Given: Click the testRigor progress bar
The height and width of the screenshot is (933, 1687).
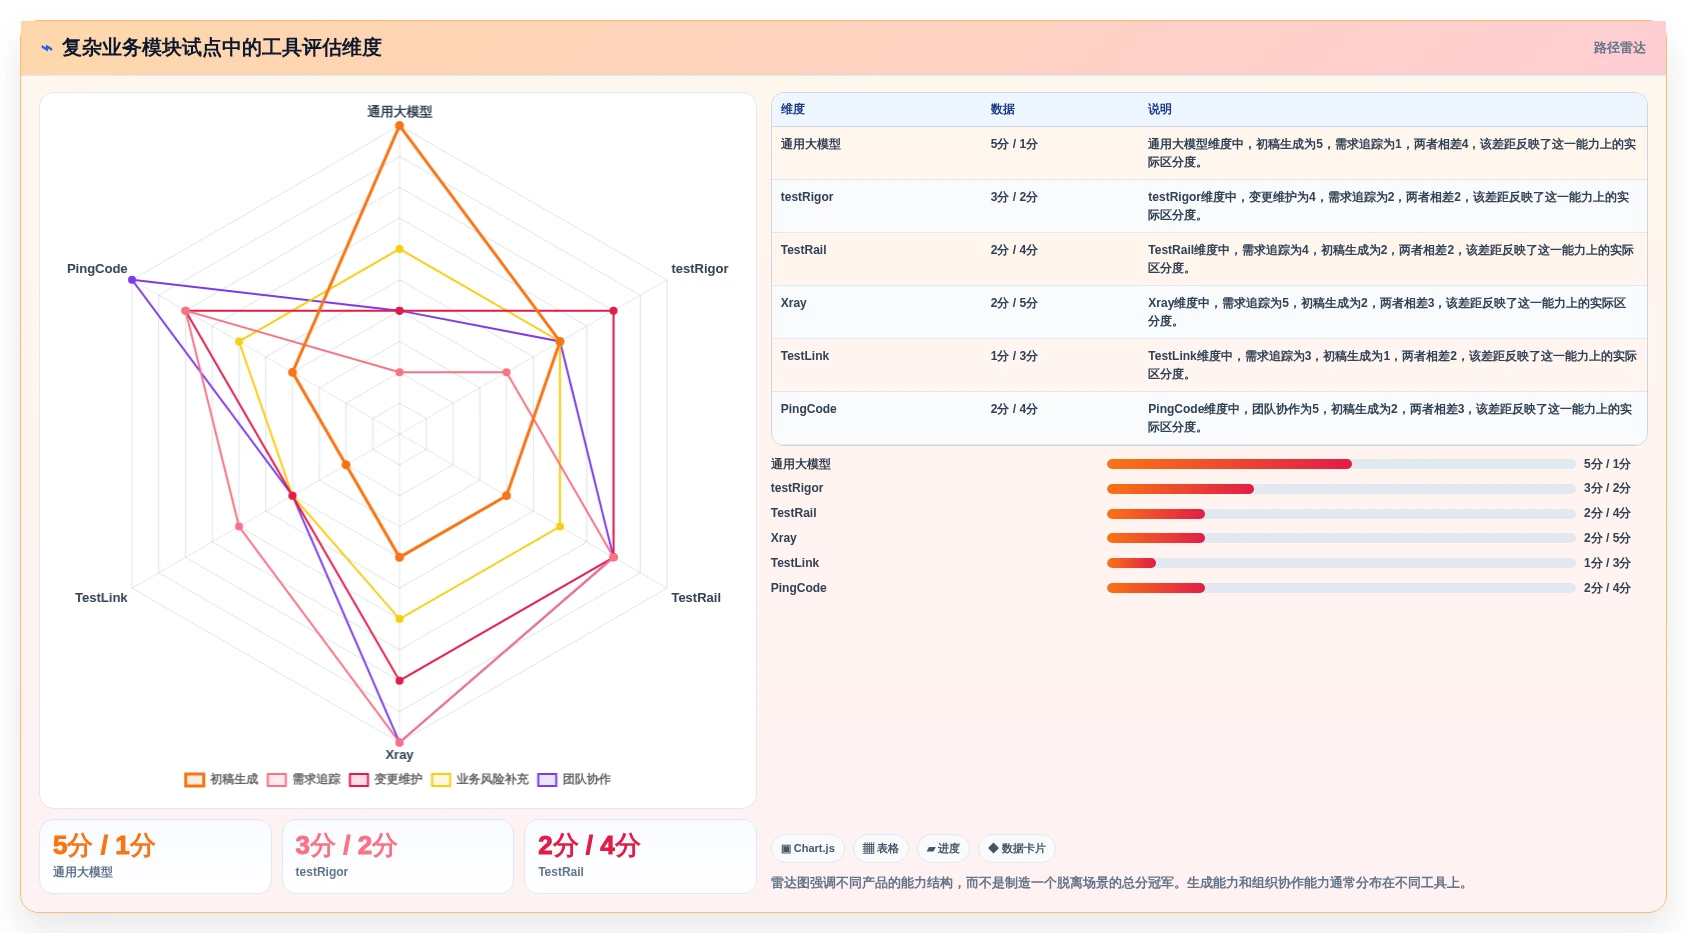Looking at the screenshot, I should (x=1341, y=489).
